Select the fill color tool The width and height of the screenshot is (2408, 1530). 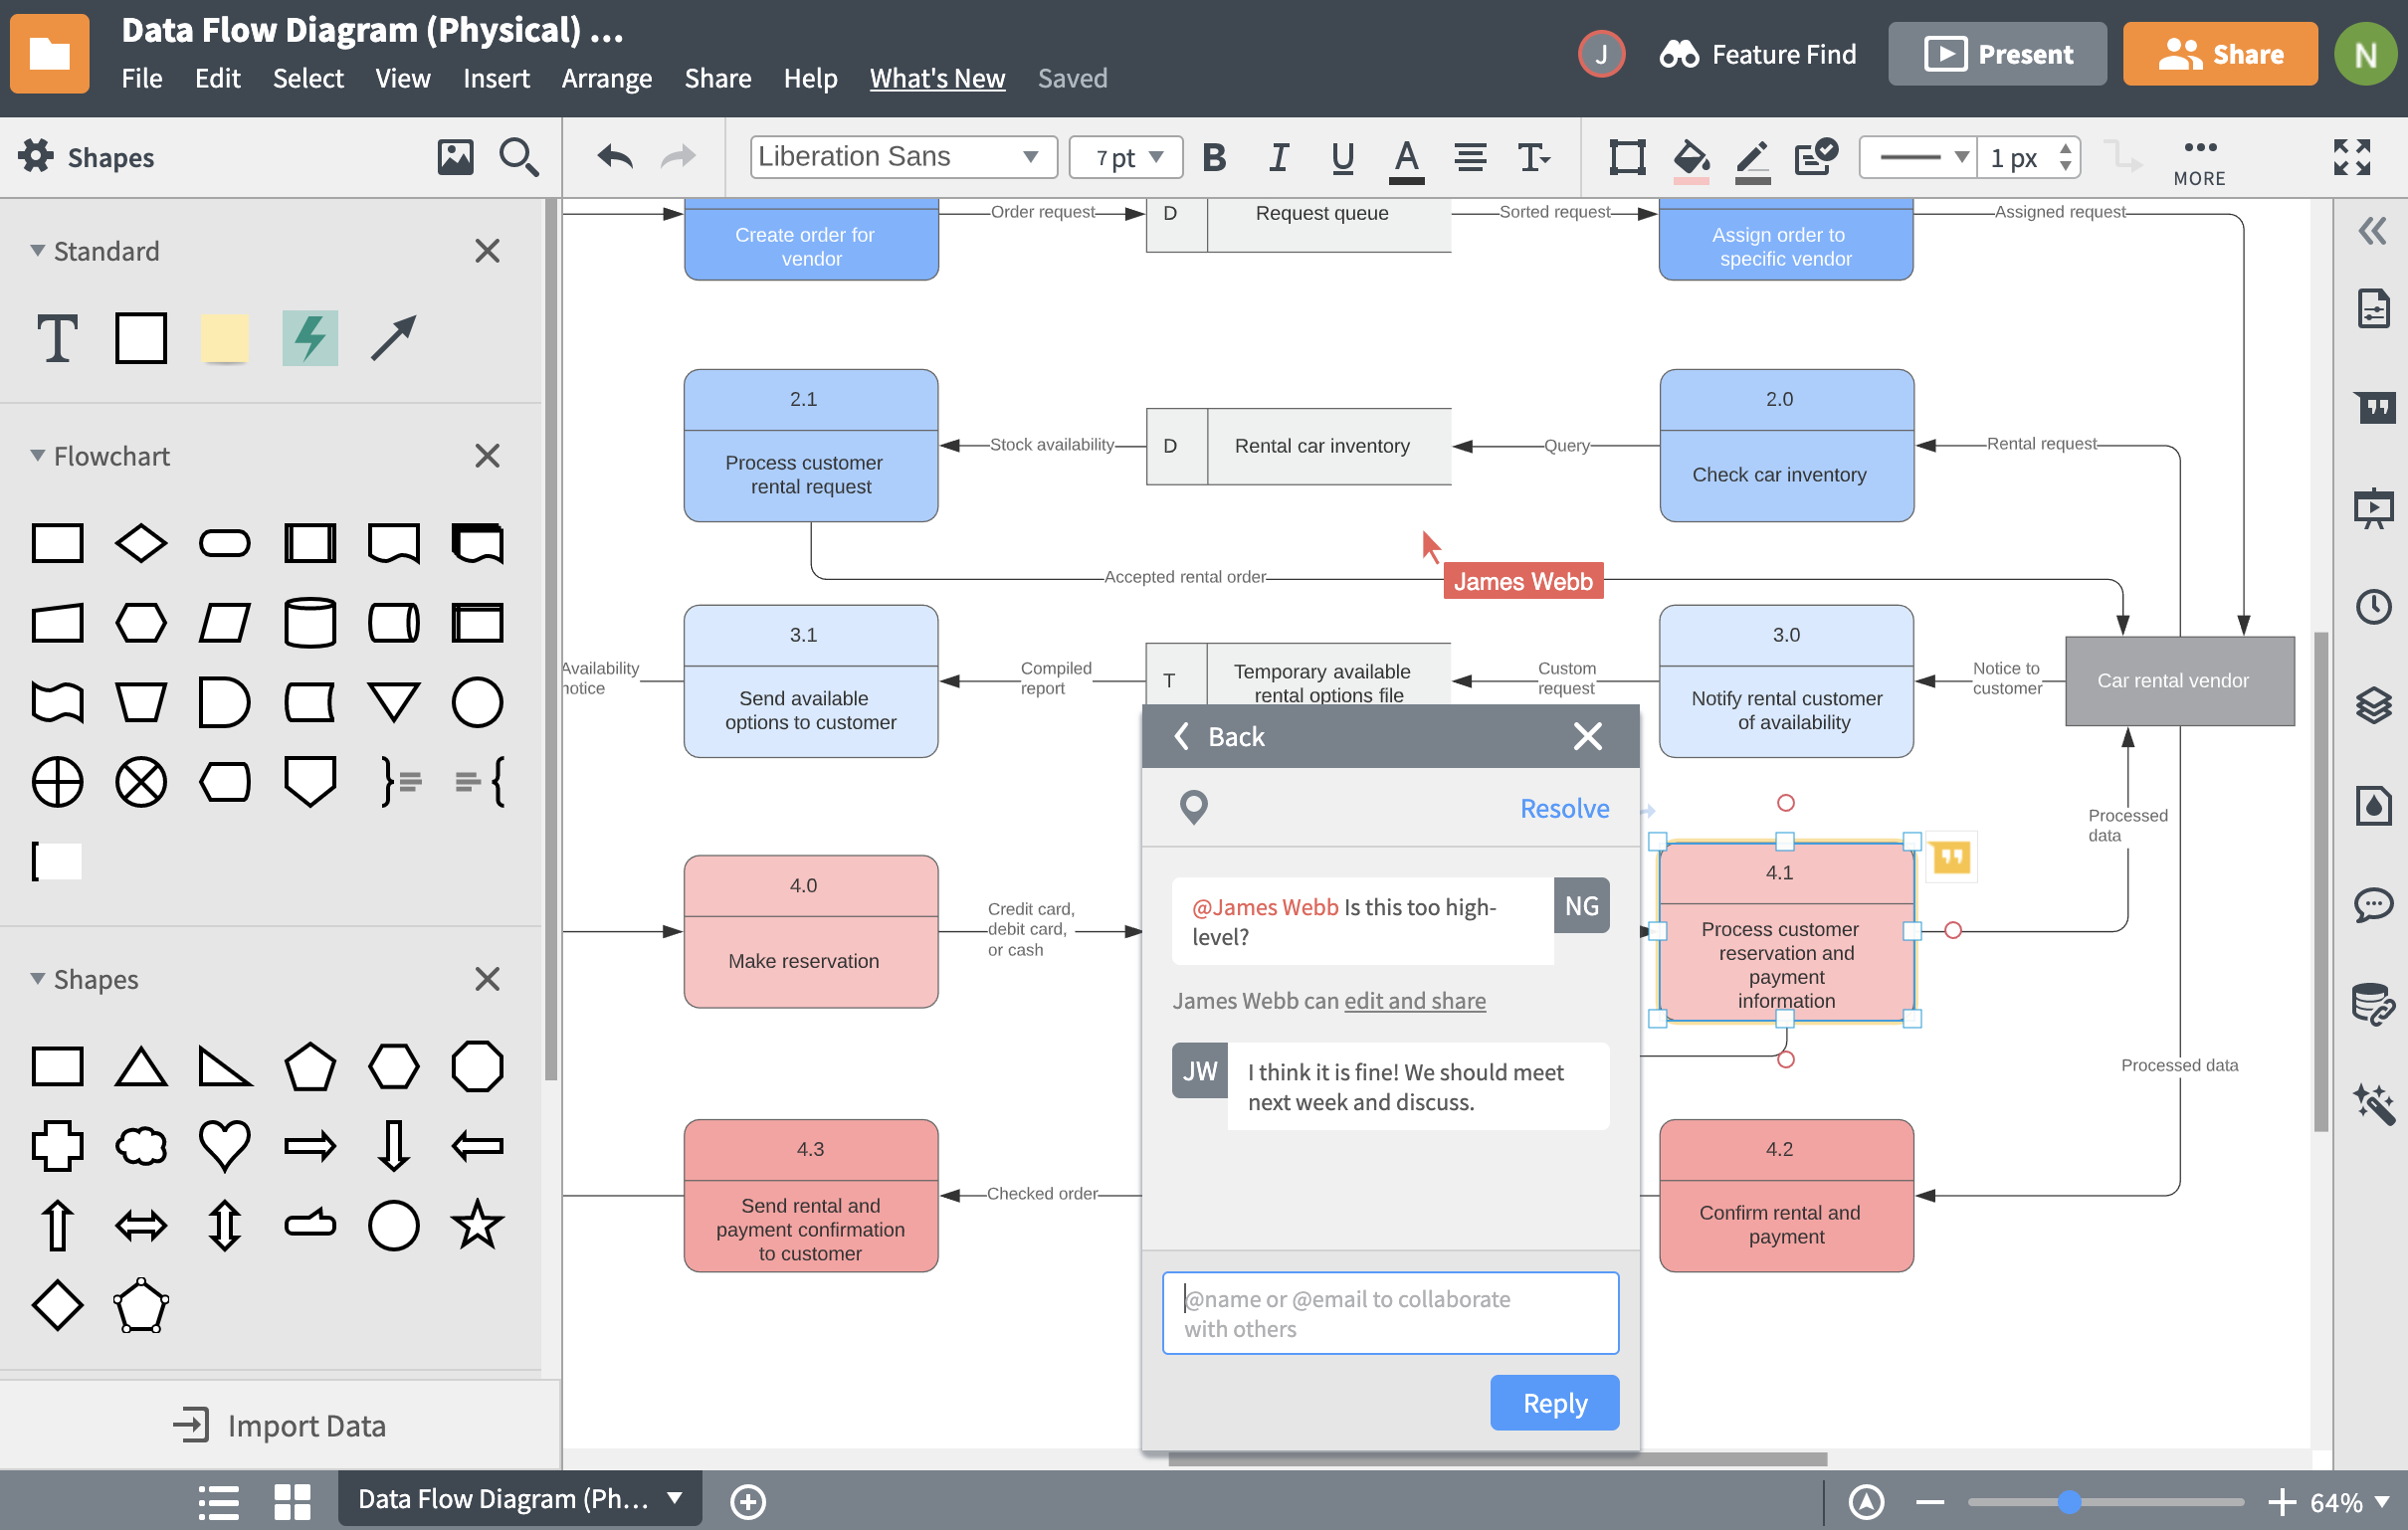(x=1689, y=158)
